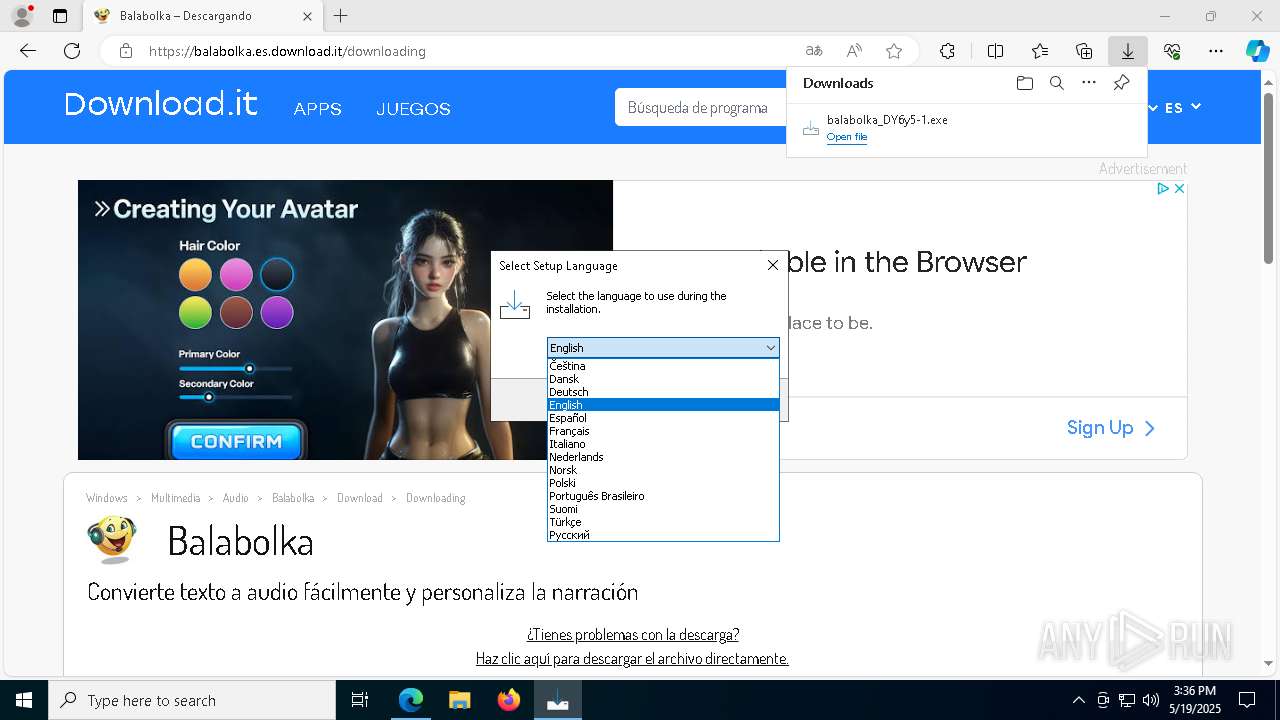This screenshot has width=1280, height=720.
Task: Open a new tab with plus button
Action: (341, 16)
